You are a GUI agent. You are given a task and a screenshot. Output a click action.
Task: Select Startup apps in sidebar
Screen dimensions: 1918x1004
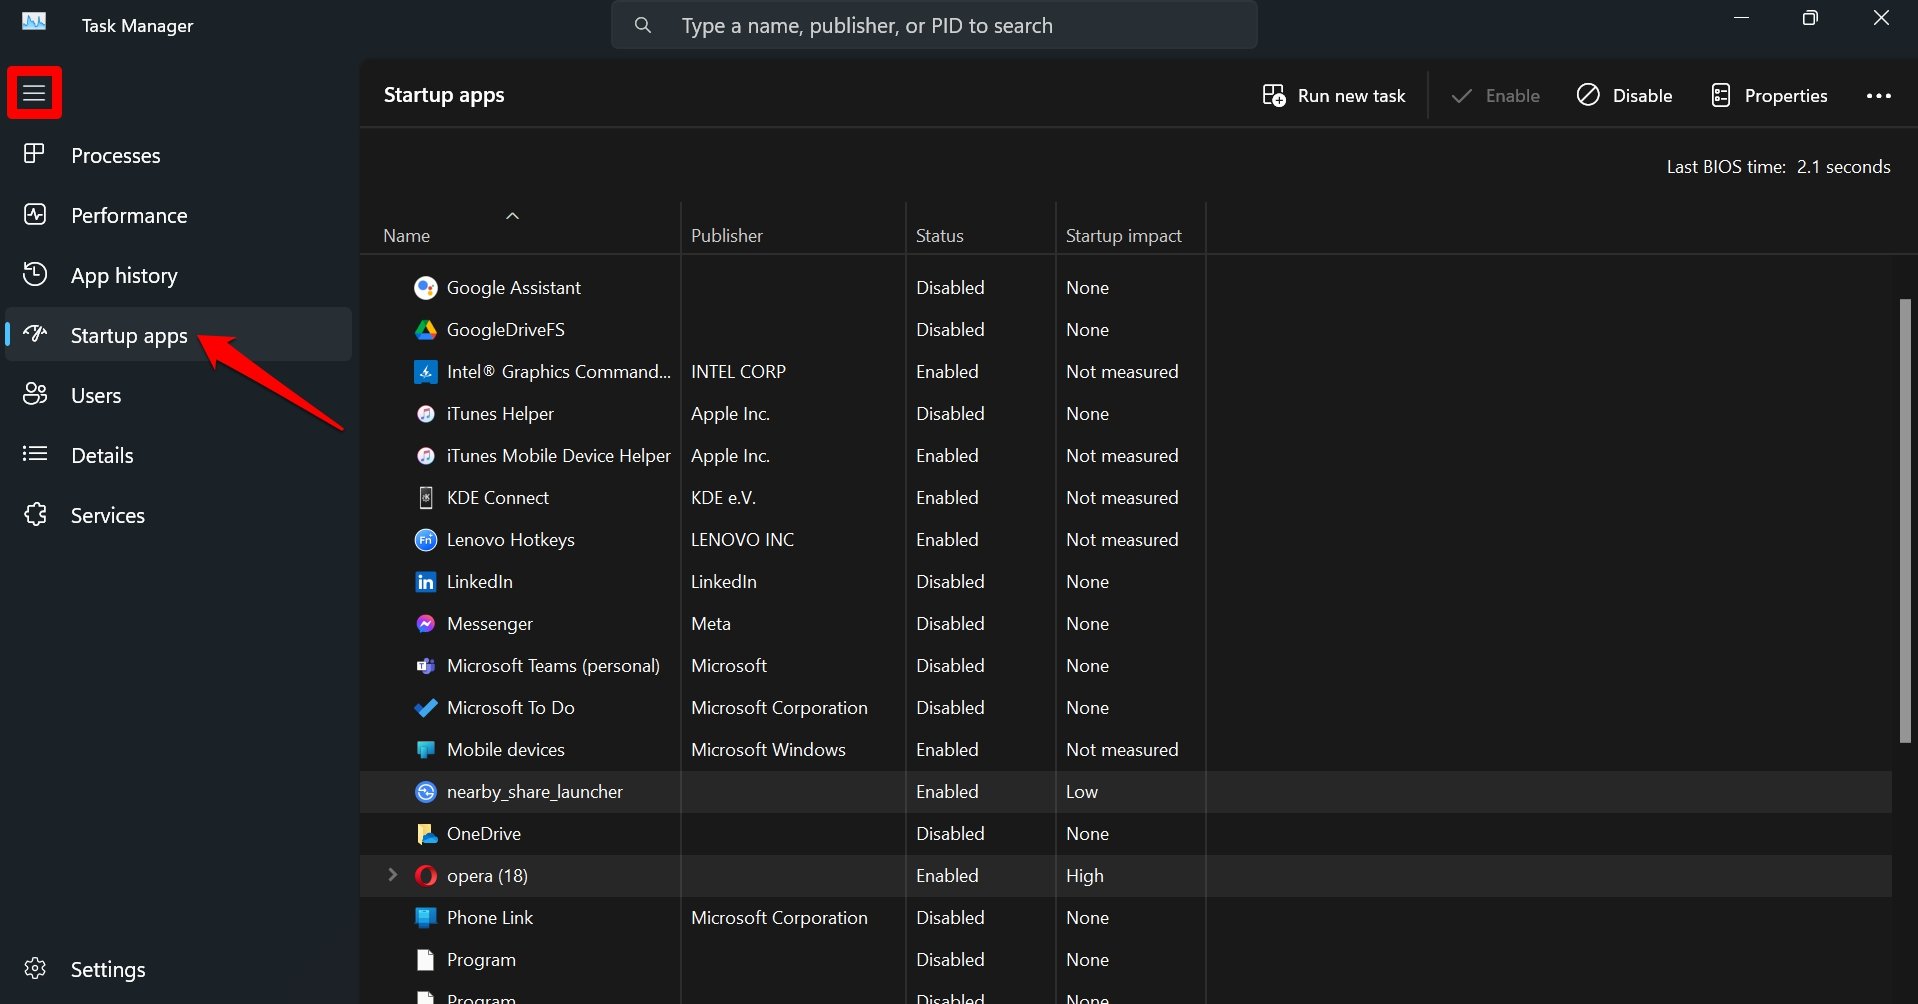coord(178,335)
